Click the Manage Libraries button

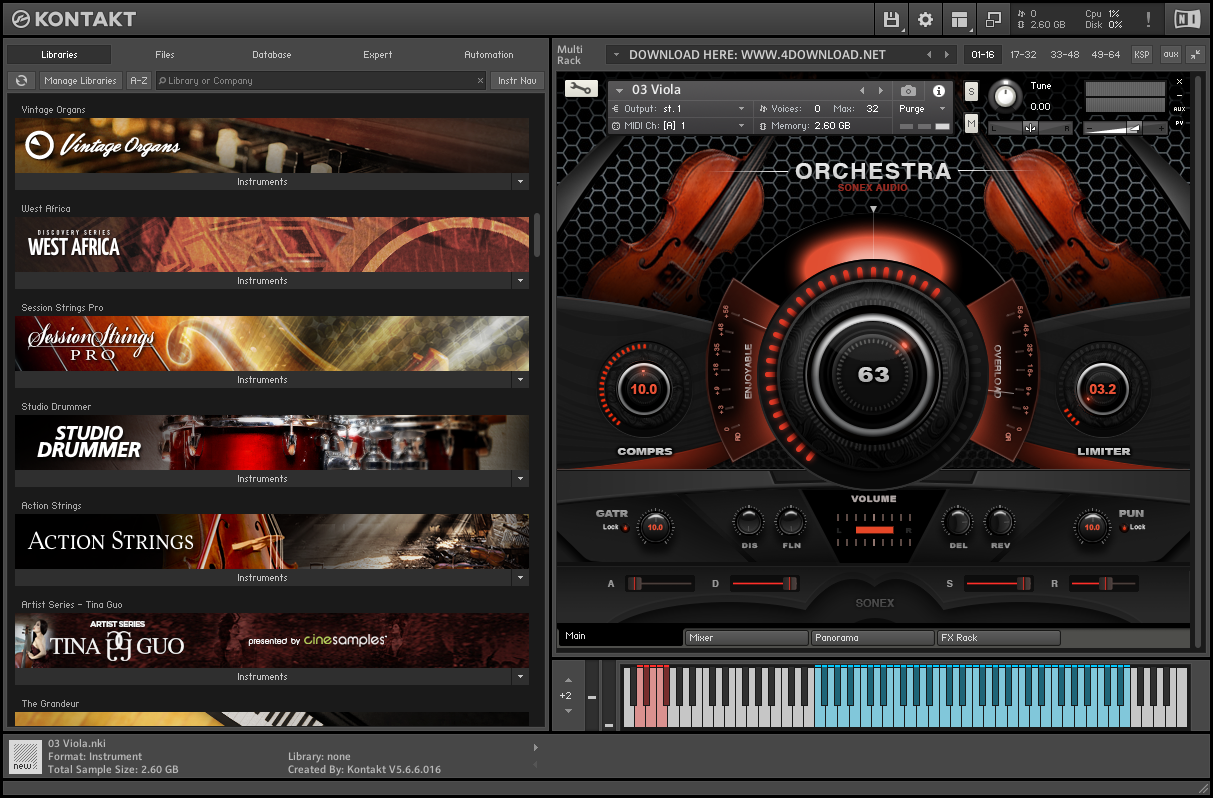[x=81, y=81]
